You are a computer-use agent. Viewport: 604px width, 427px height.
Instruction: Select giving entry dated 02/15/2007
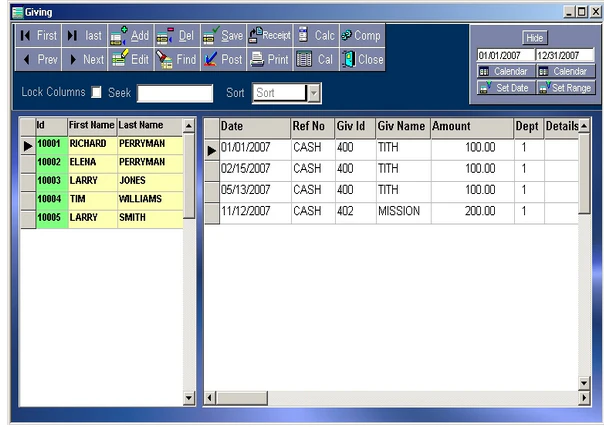(x=391, y=171)
